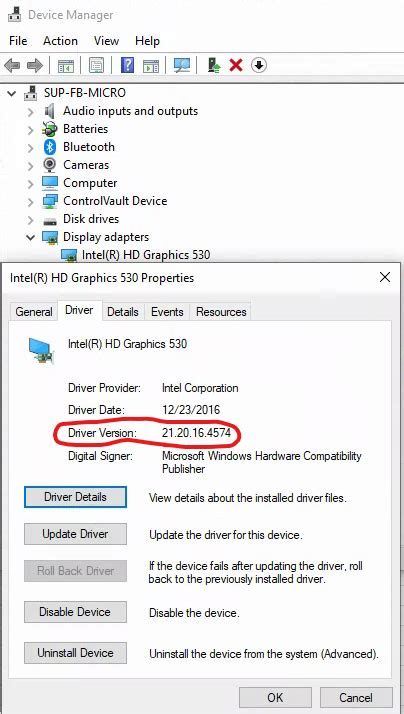
Task: Click the Update Driver button
Action: coord(75,534)
